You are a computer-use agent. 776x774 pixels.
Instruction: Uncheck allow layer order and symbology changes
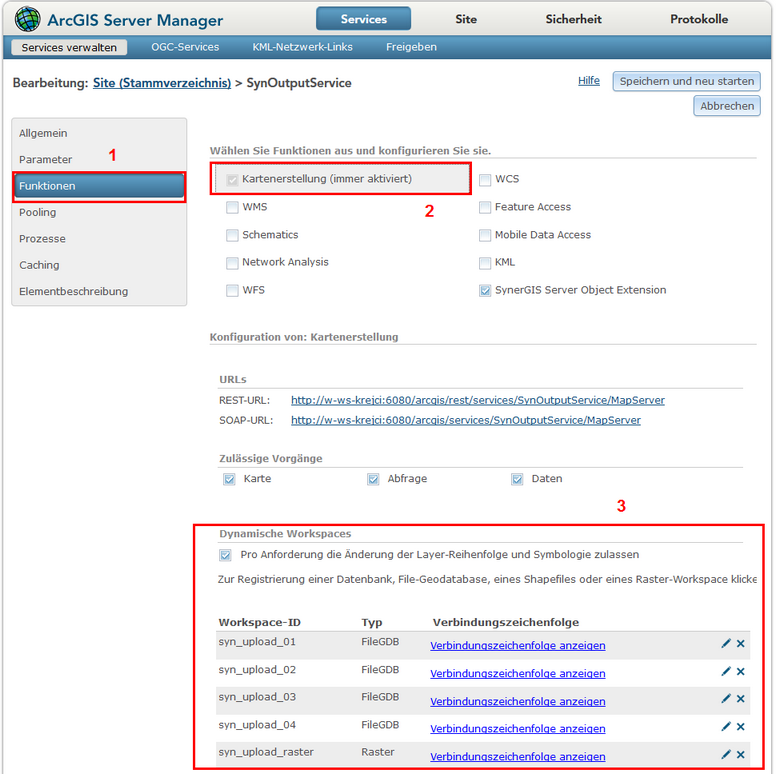(x=225, y=555)
